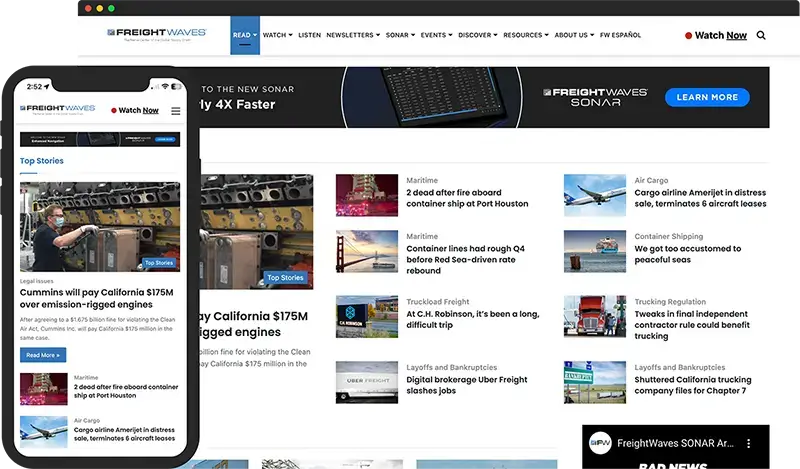
Task: Open independent contractor rule article
Action: click(x=692, y=325)
